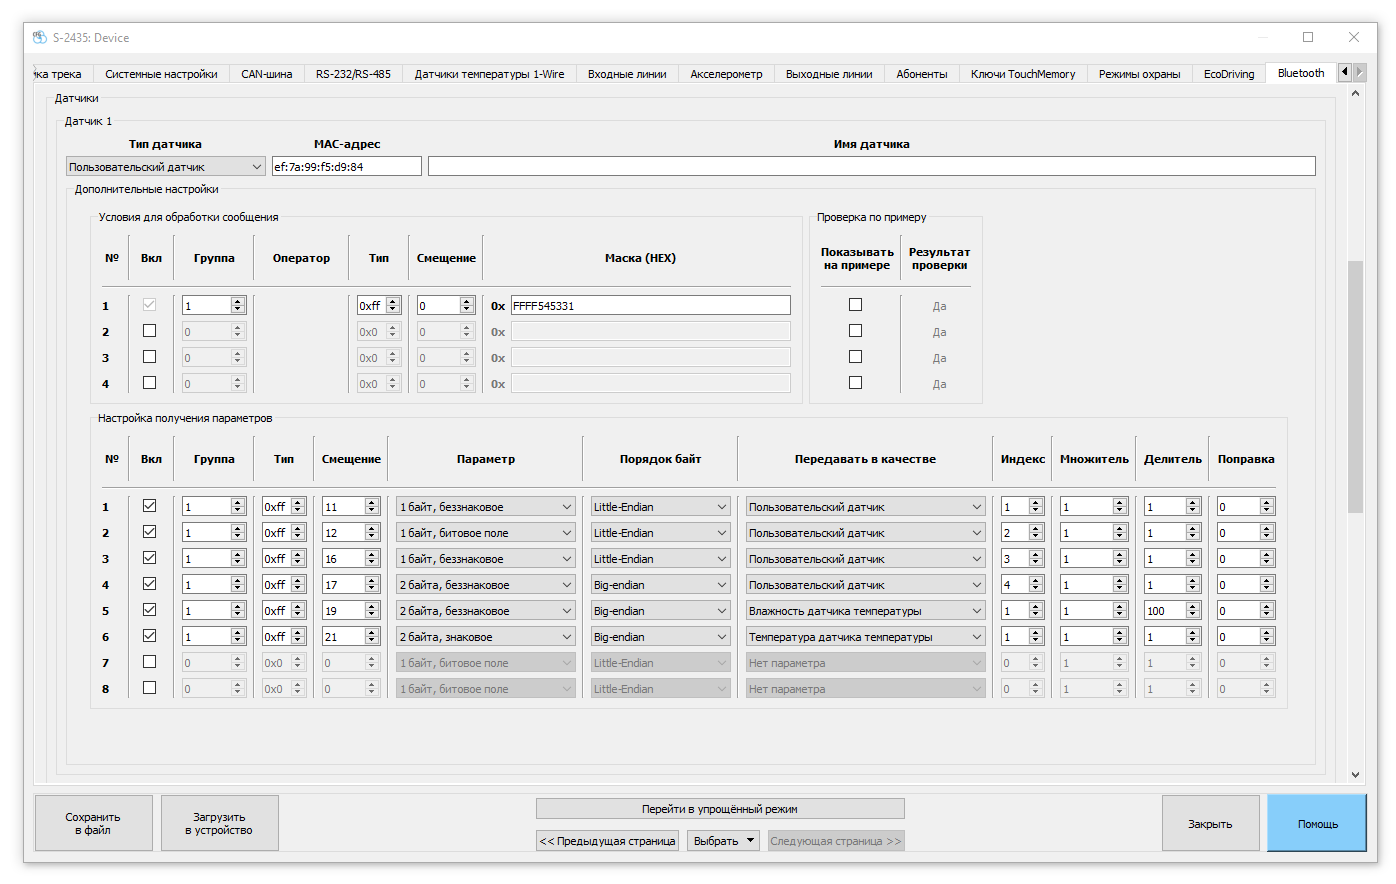Image resolution: width=1396 pixels, height=884 pixels.
Task: Click Перейти в упрощённый режим button
Action: point(720,809)
